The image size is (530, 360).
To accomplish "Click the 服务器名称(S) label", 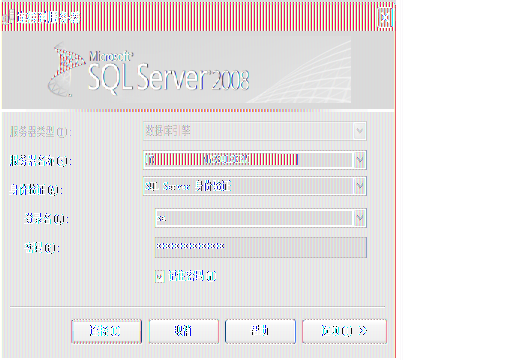I will click(41, 161).
